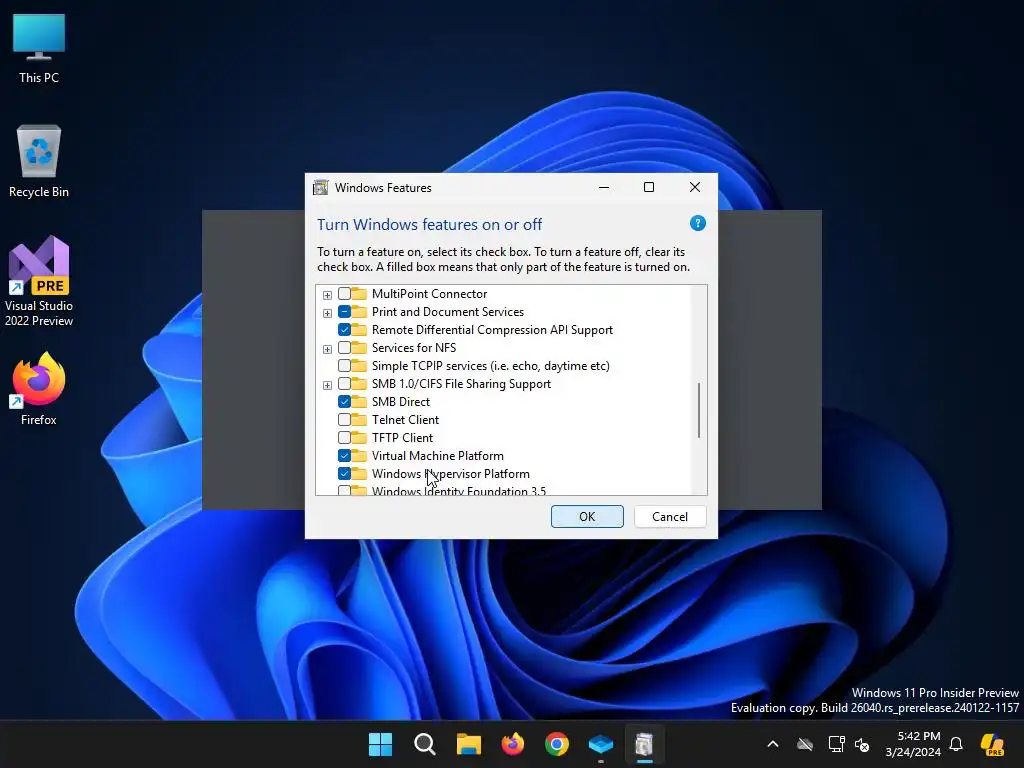
Task: Open taskbar Search
Action: pyautogui.click(x=424, y=744)
